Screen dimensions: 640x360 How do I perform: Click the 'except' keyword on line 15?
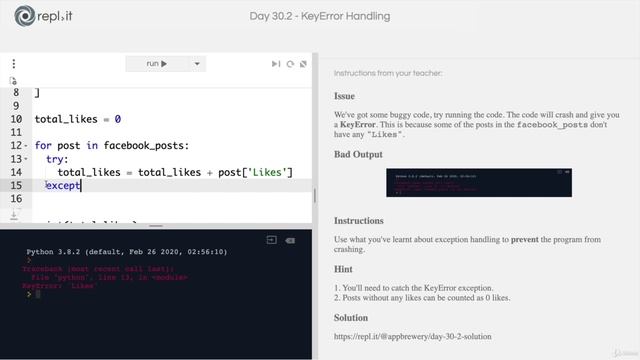tap(63, 185)
